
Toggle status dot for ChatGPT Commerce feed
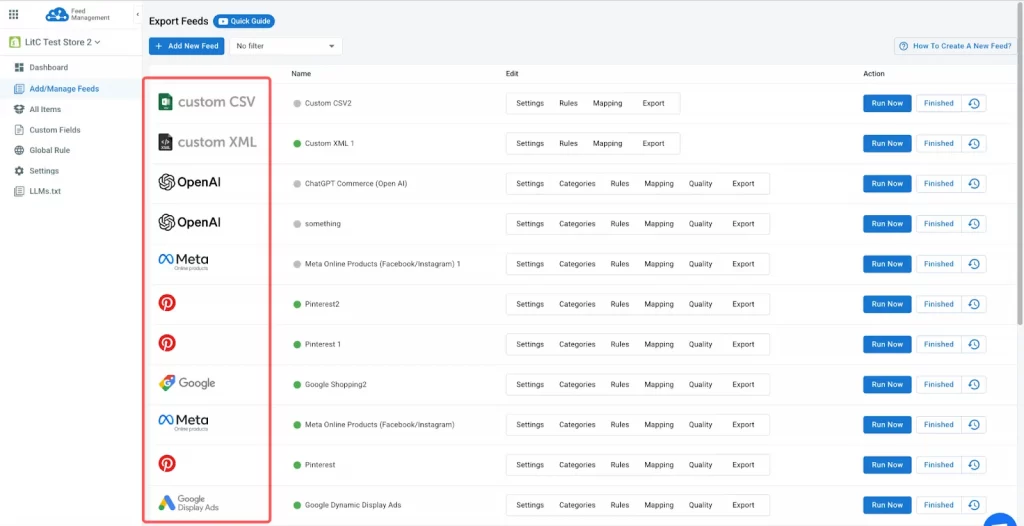coord(297,184)
